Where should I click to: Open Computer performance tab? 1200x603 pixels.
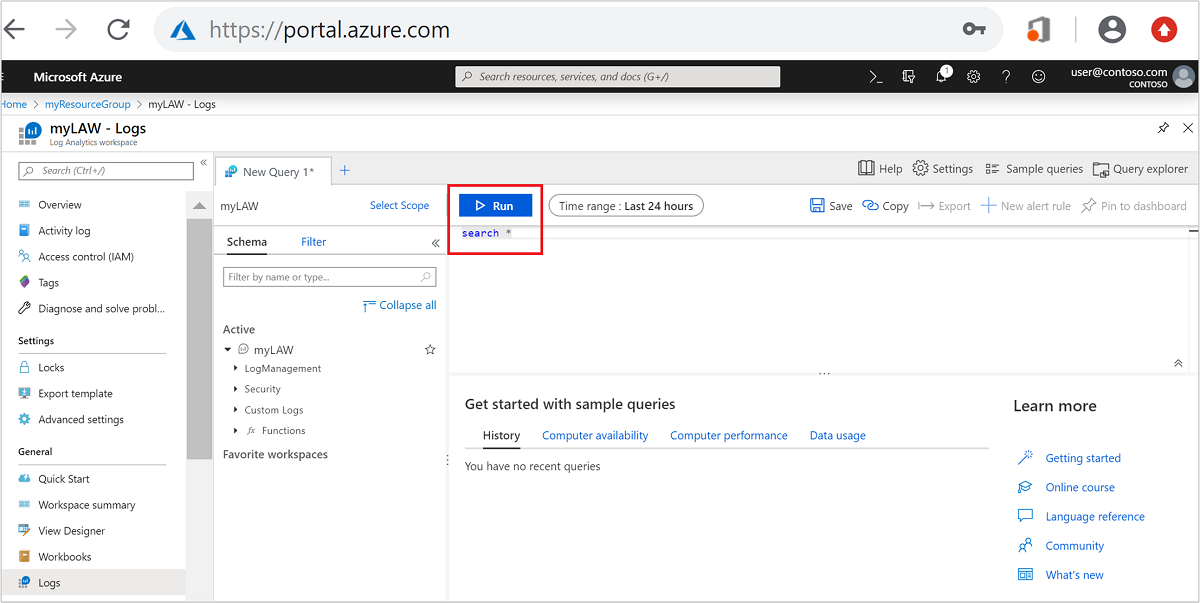click(x=729, y=436)
